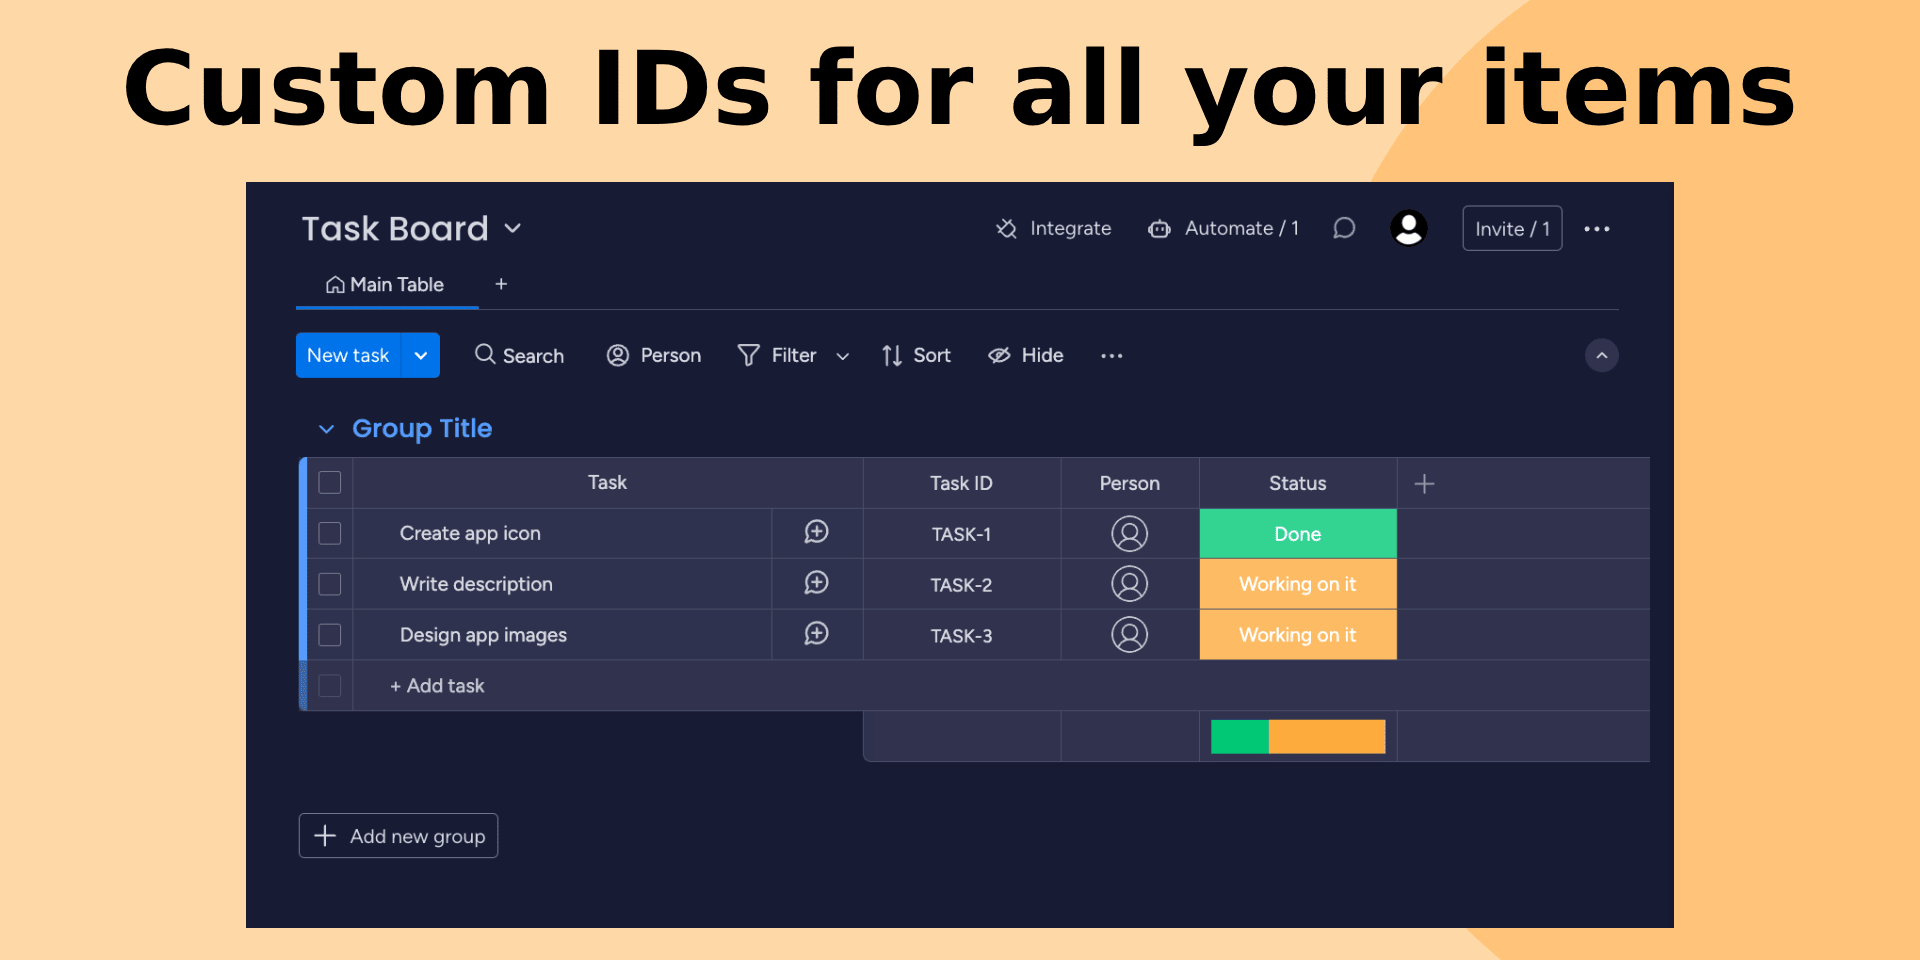Open the user profile avatar
This screenshot has height=960, width=1920.
(x=1409, y=229)
